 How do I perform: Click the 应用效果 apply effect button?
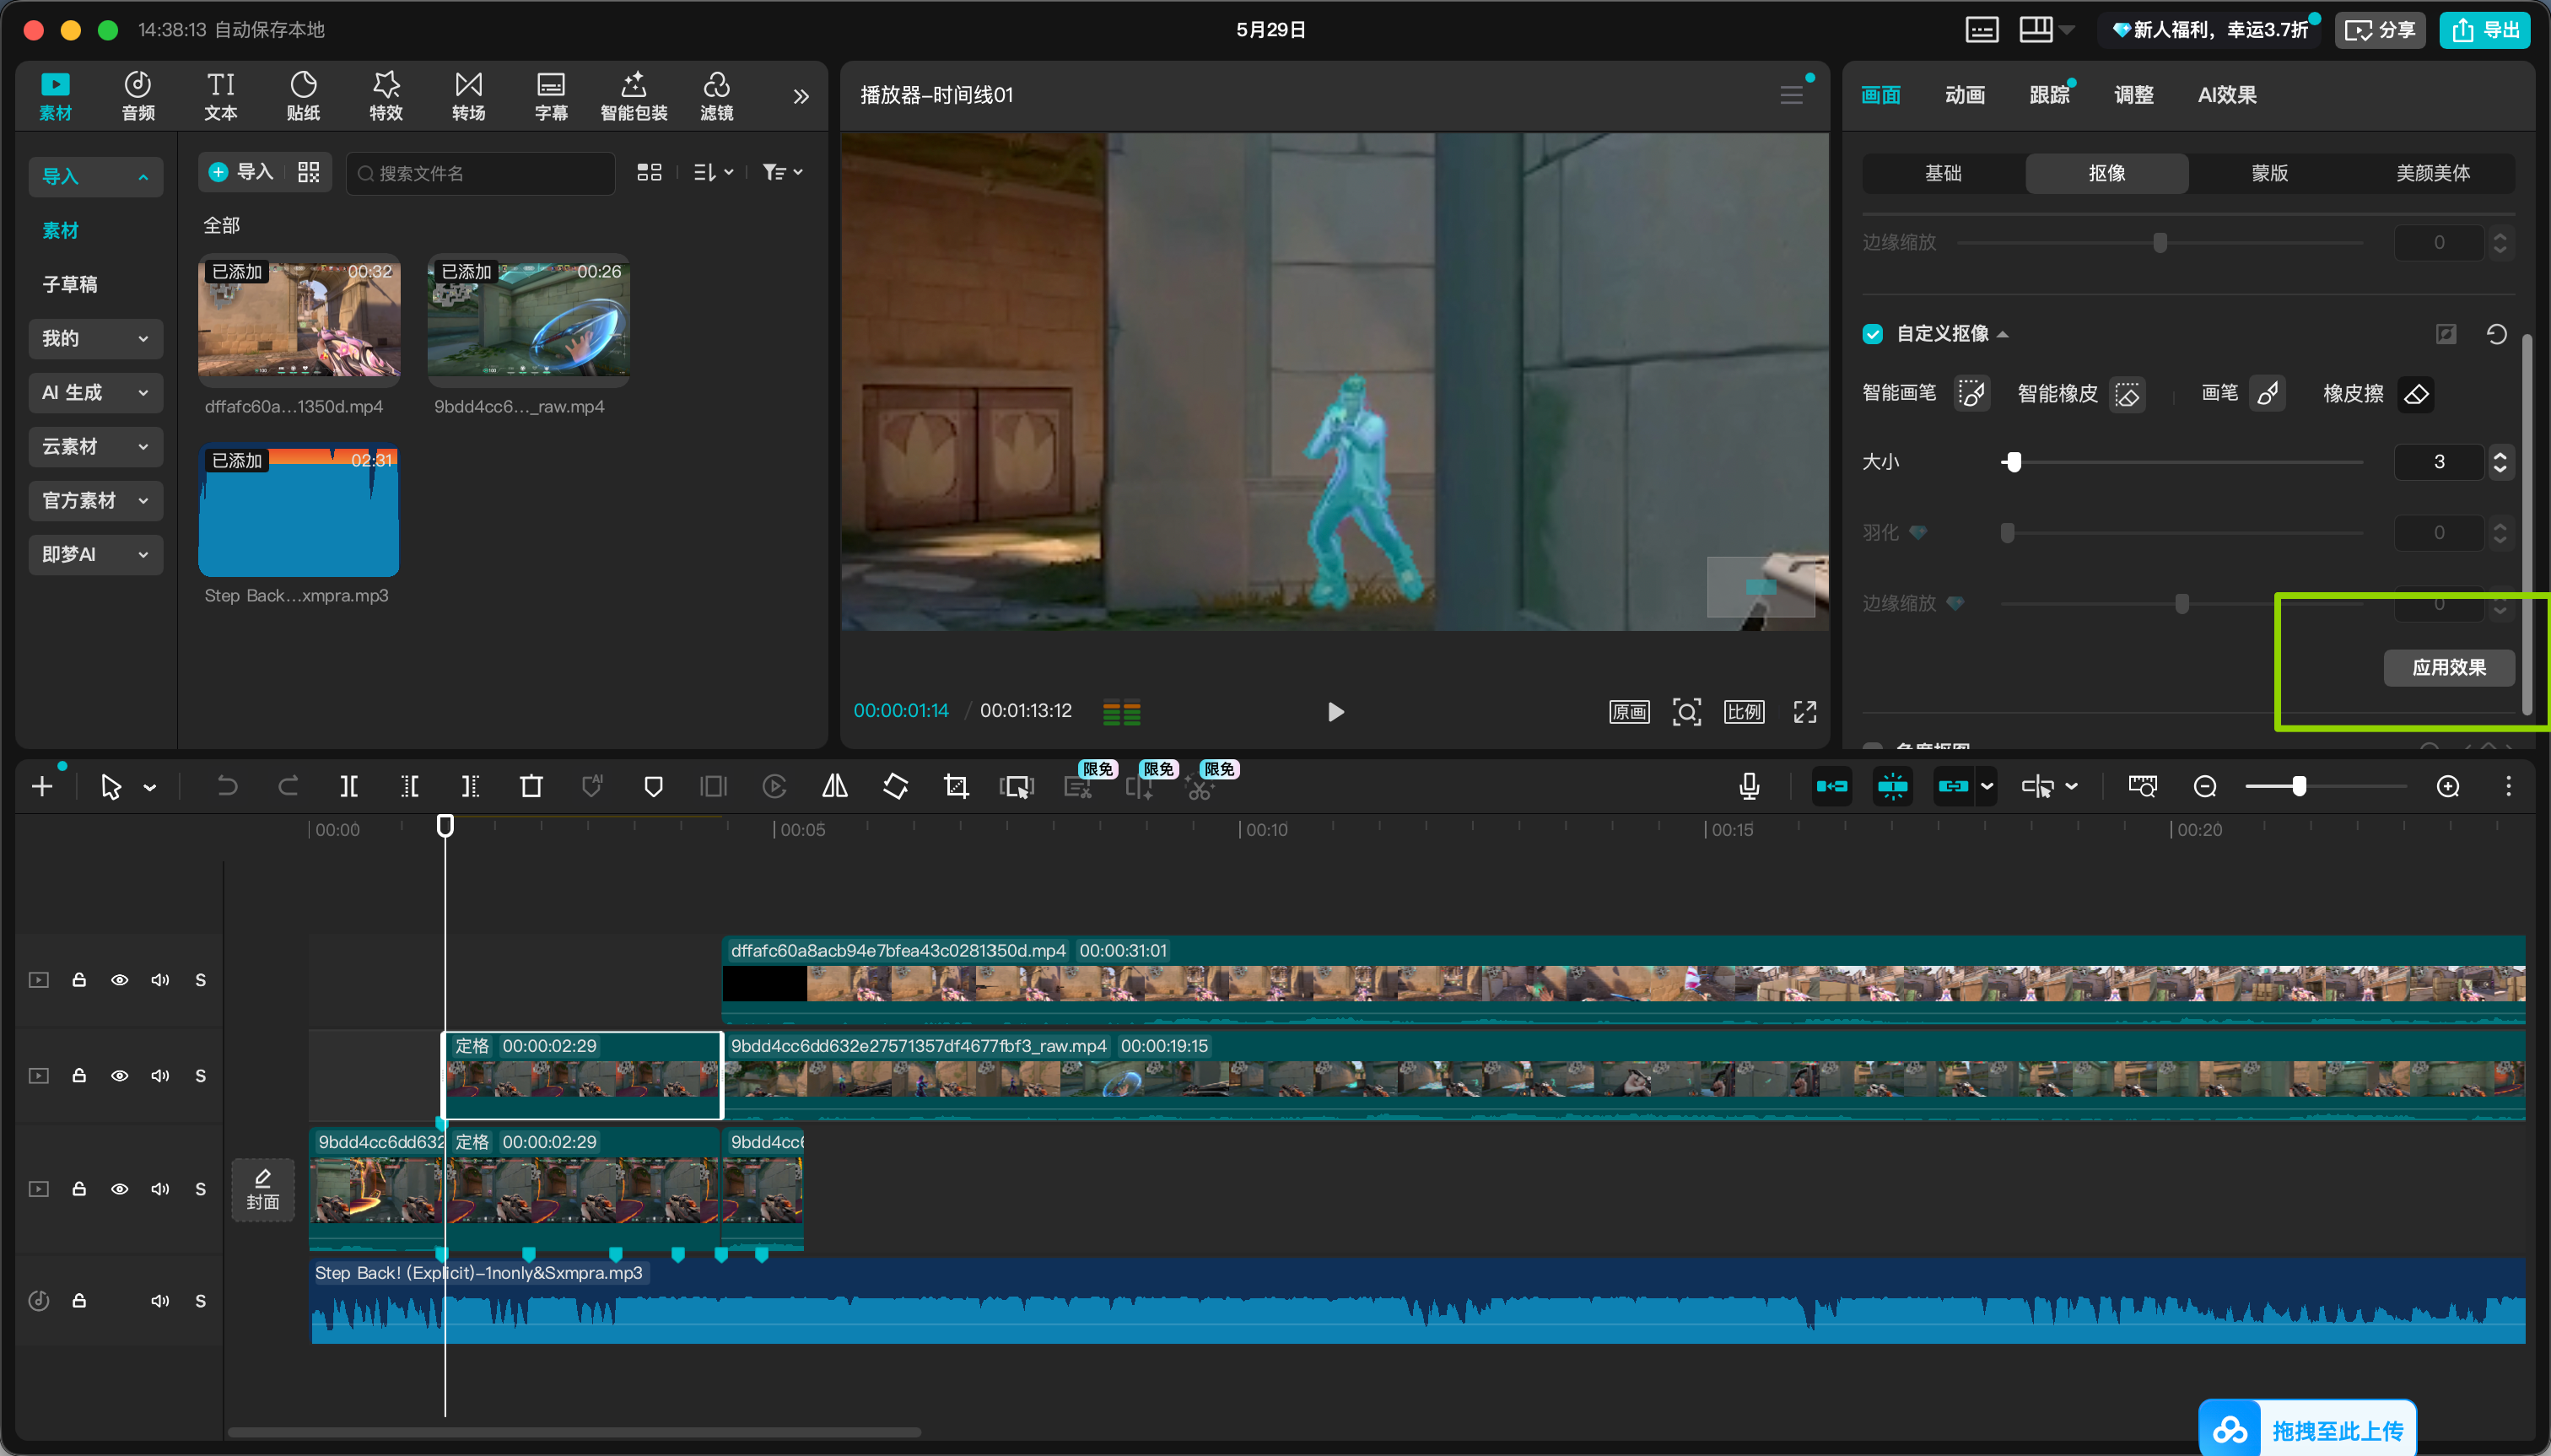click(x=2449, y=667)
